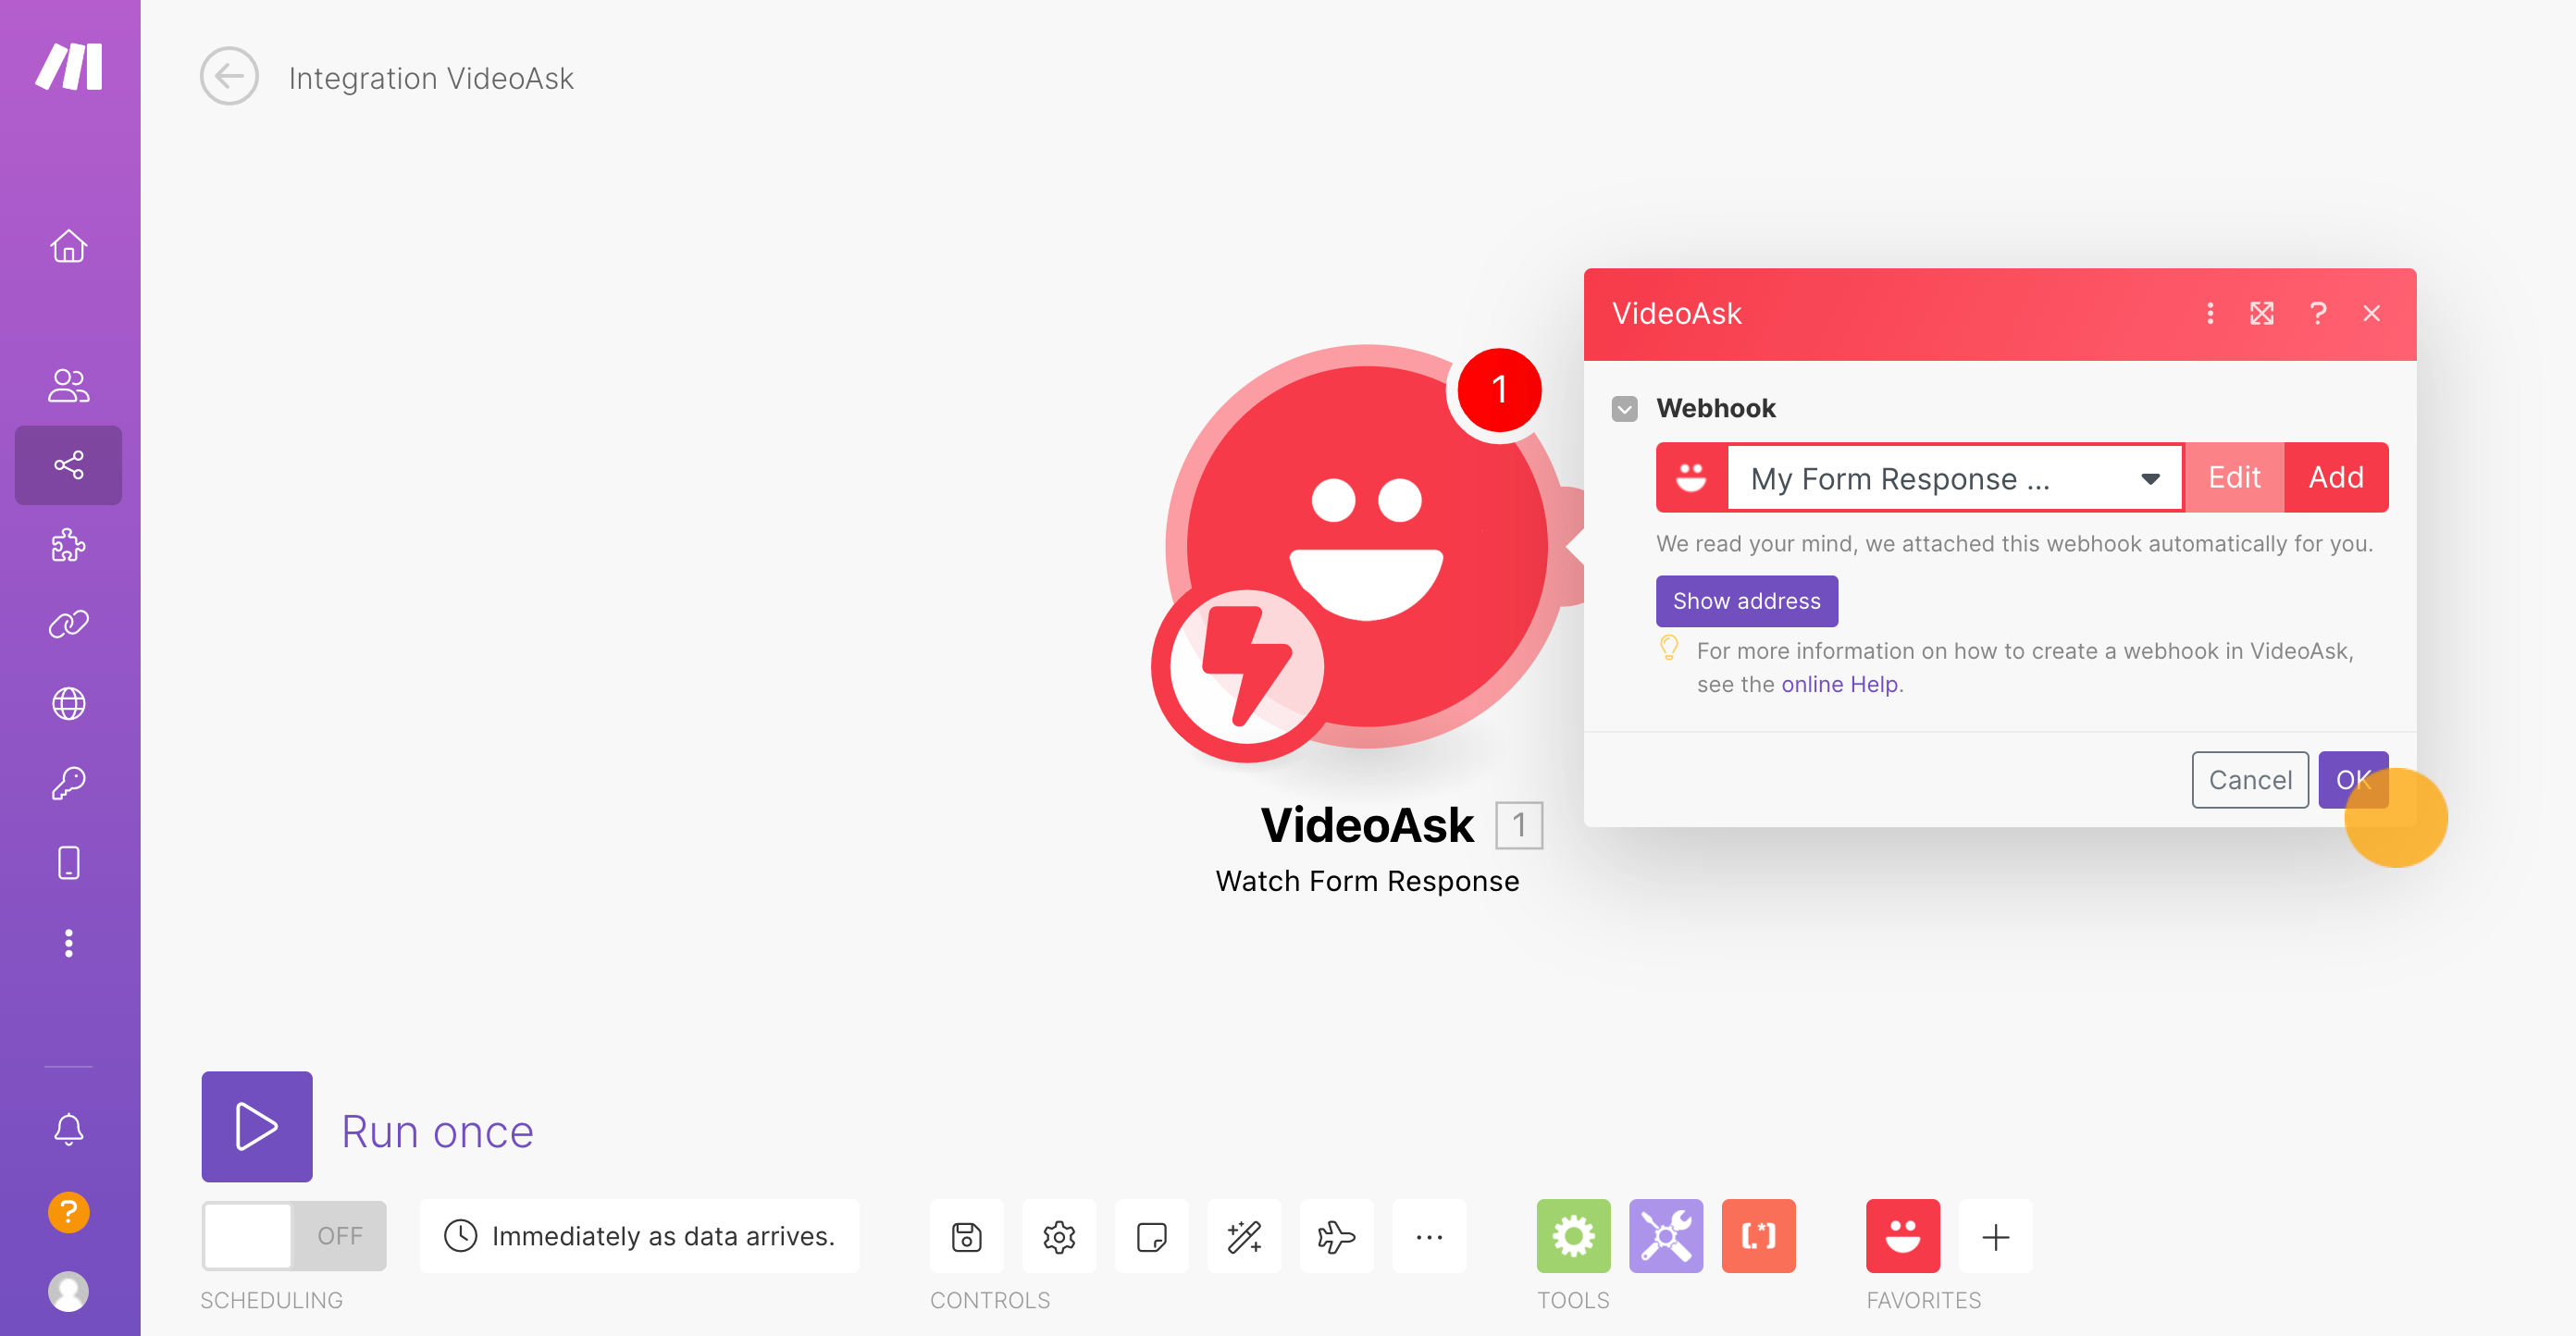The width and height of the screenshot is (2576, 1336).
Task: Click the Mobile device icon in sidebar
Action: pyautogui.click(x=68, y=862)
